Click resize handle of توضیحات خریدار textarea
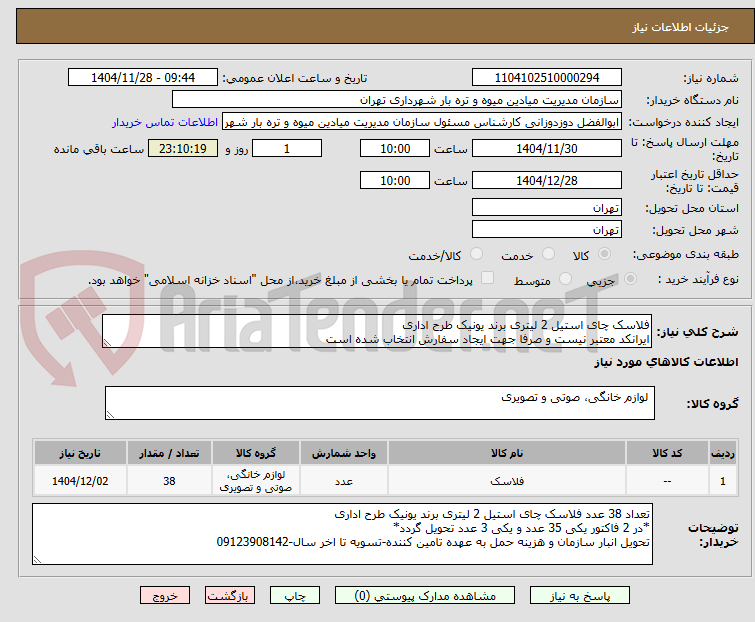Viewport: 755px width, 622px height. pyautogui.click(x=37, y=559)
